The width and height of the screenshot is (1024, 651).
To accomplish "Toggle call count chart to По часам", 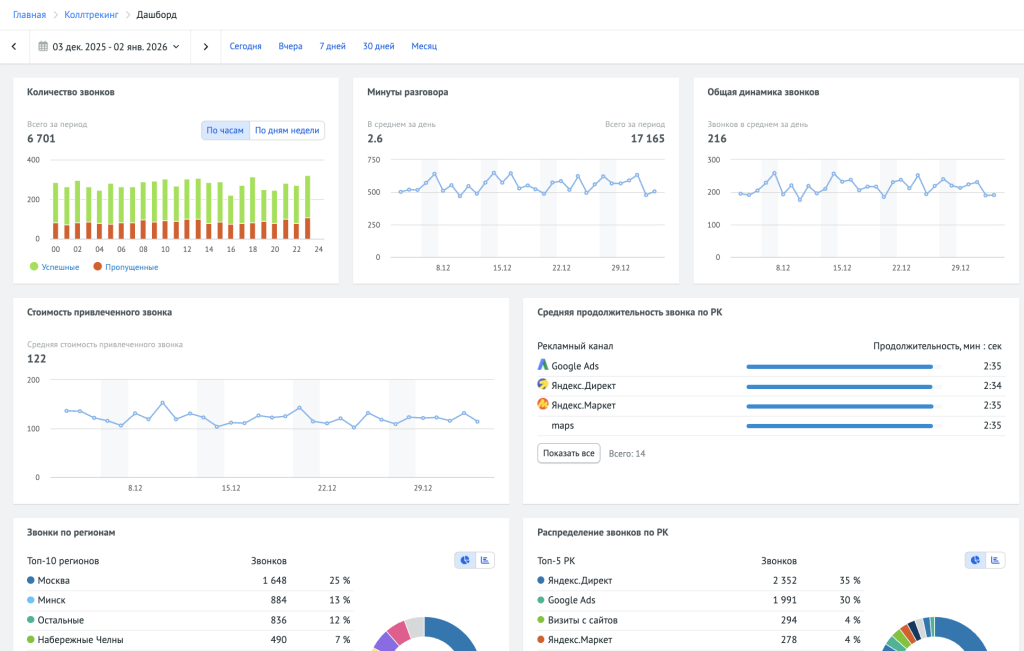I will (x=225, y=130).
